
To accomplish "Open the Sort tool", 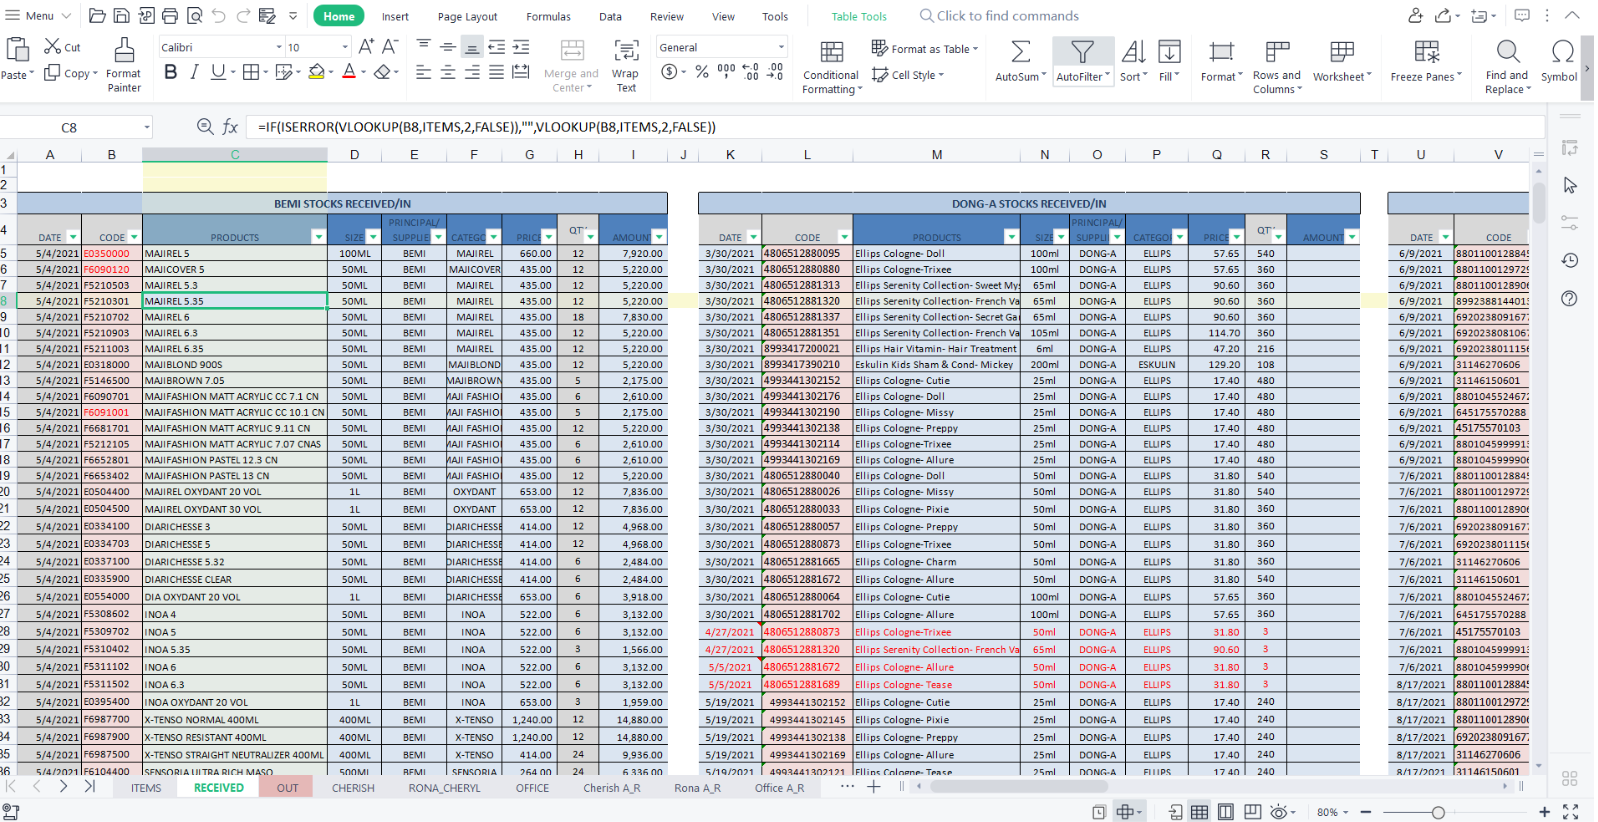I will tap(1134, 60).
